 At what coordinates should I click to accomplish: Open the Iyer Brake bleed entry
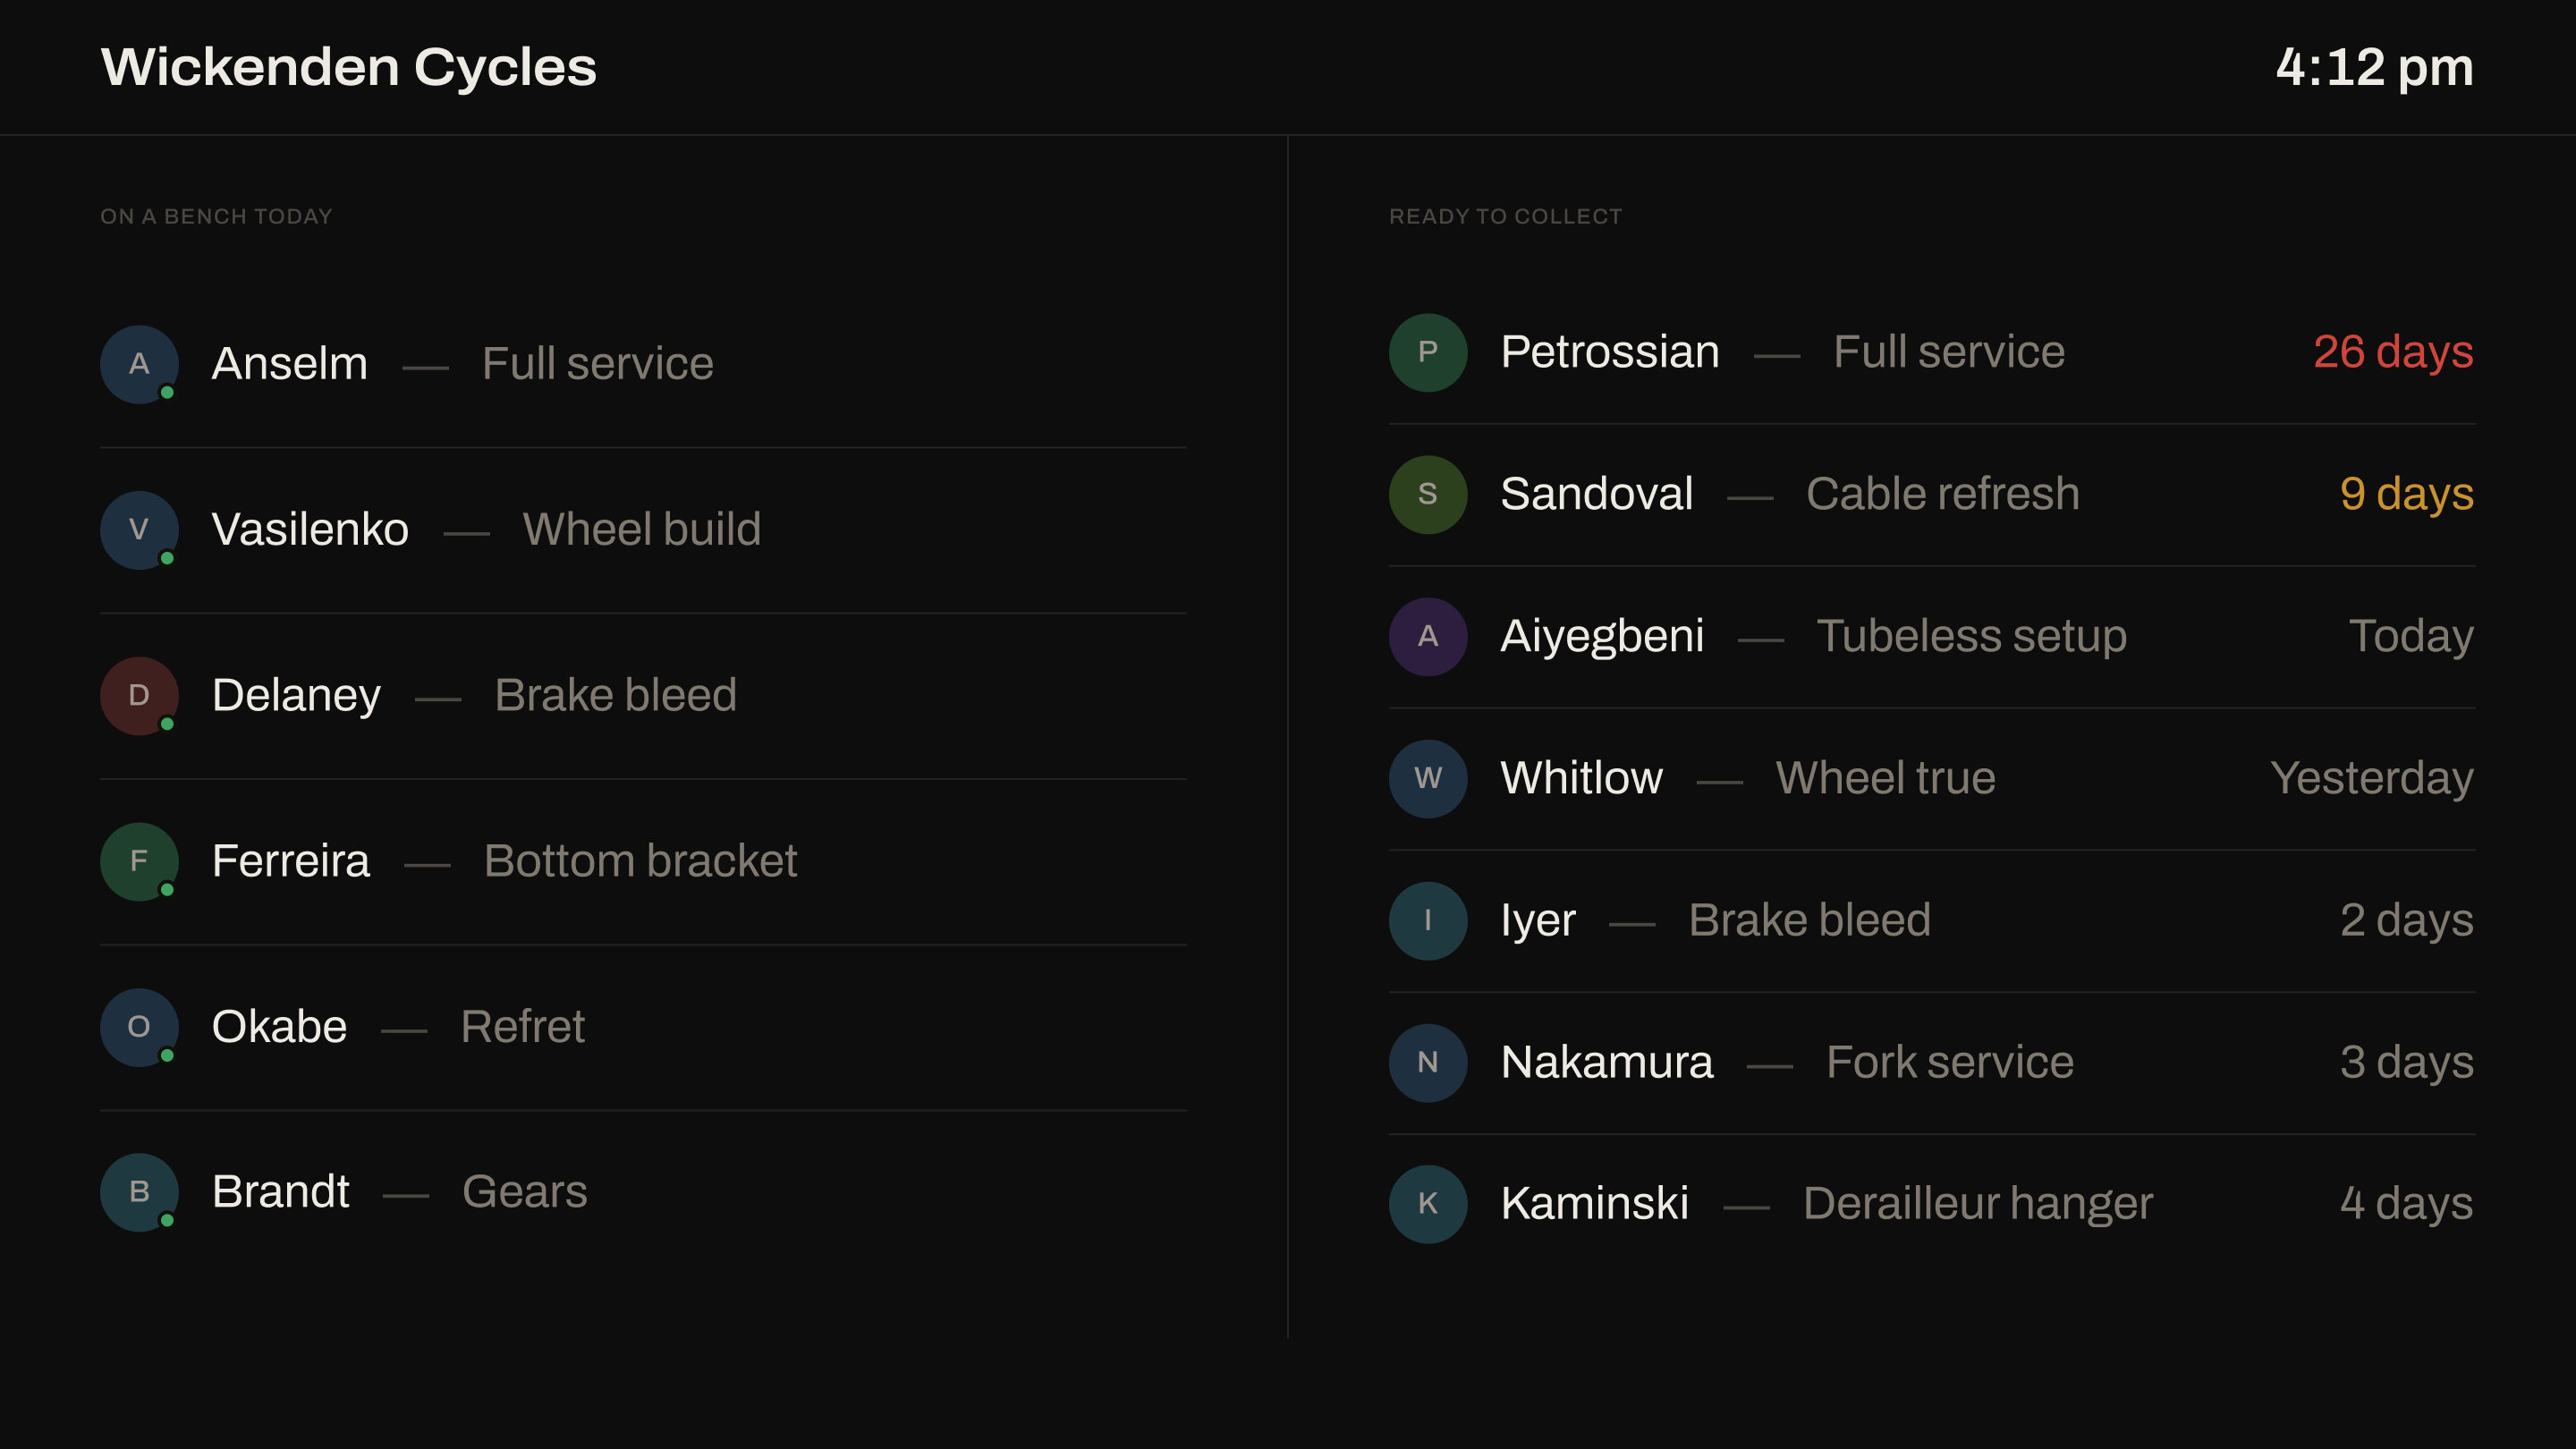tap(1932, 920)
